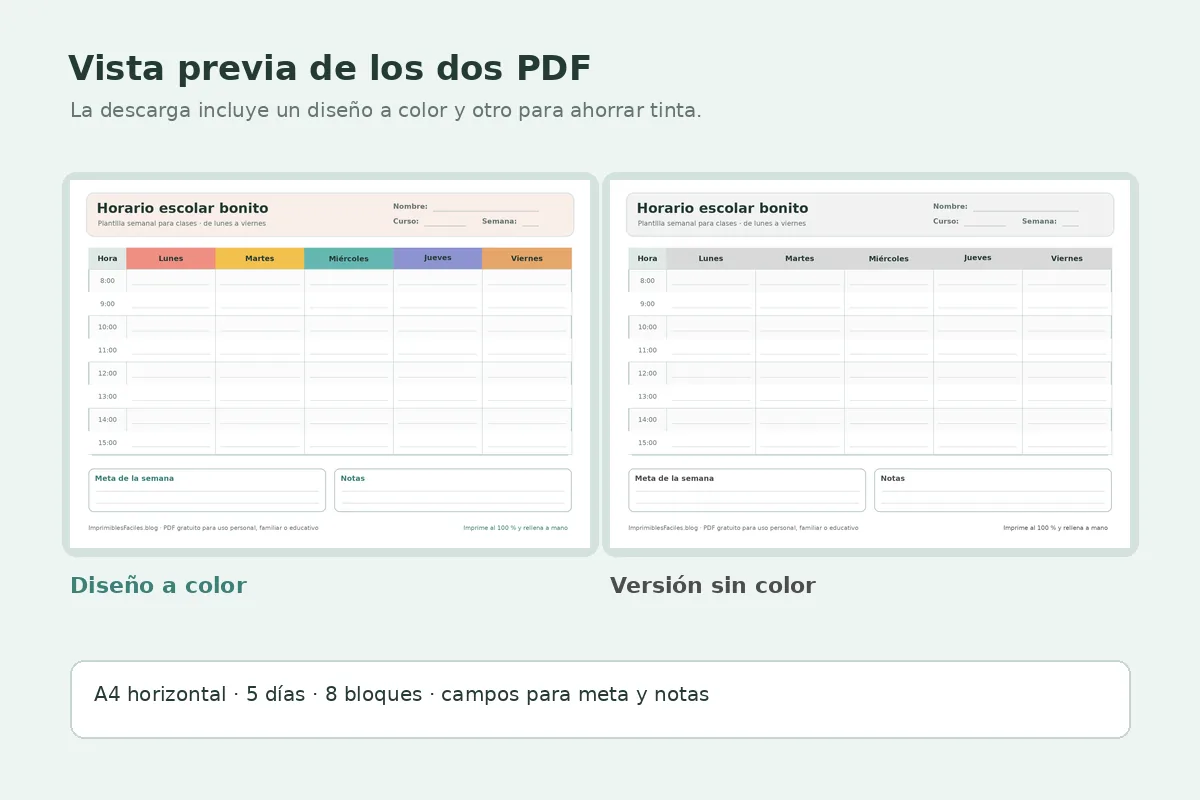Click the gray Miércoles header in colorless version
The height and width of the screenshot is (800, 1200).
(889, 258)
